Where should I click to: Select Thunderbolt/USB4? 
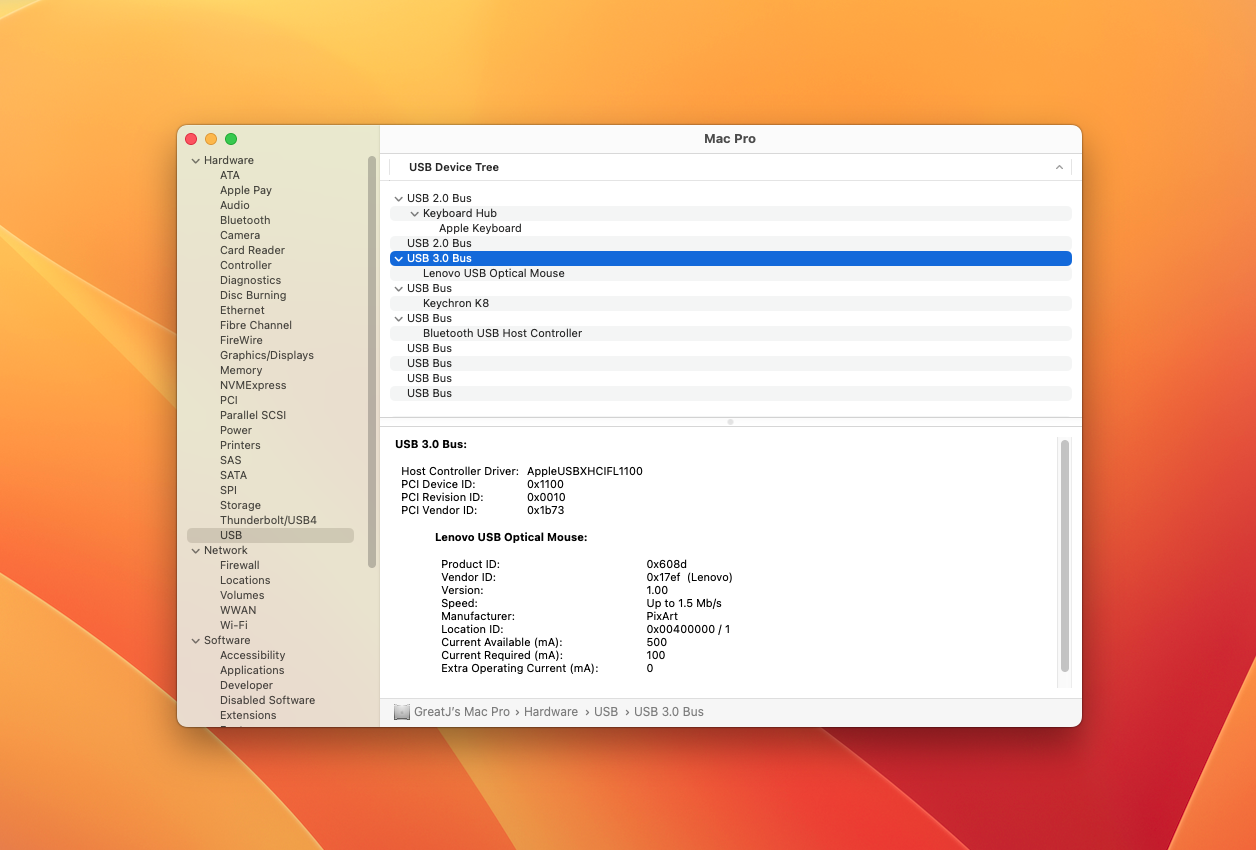pyautogui.click(x=268, y=520)
